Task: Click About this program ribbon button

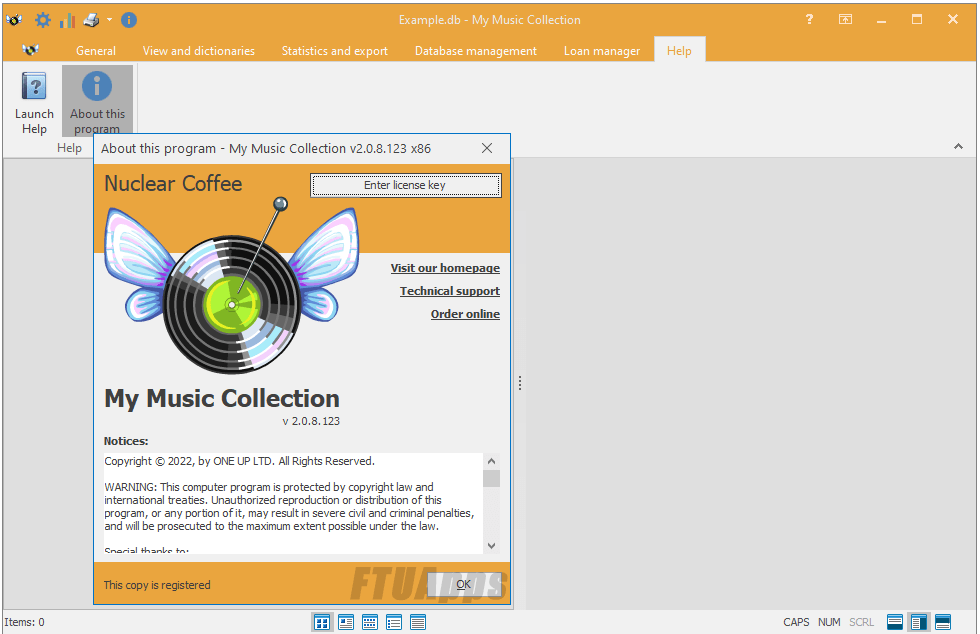Action: tap(97, 101)
